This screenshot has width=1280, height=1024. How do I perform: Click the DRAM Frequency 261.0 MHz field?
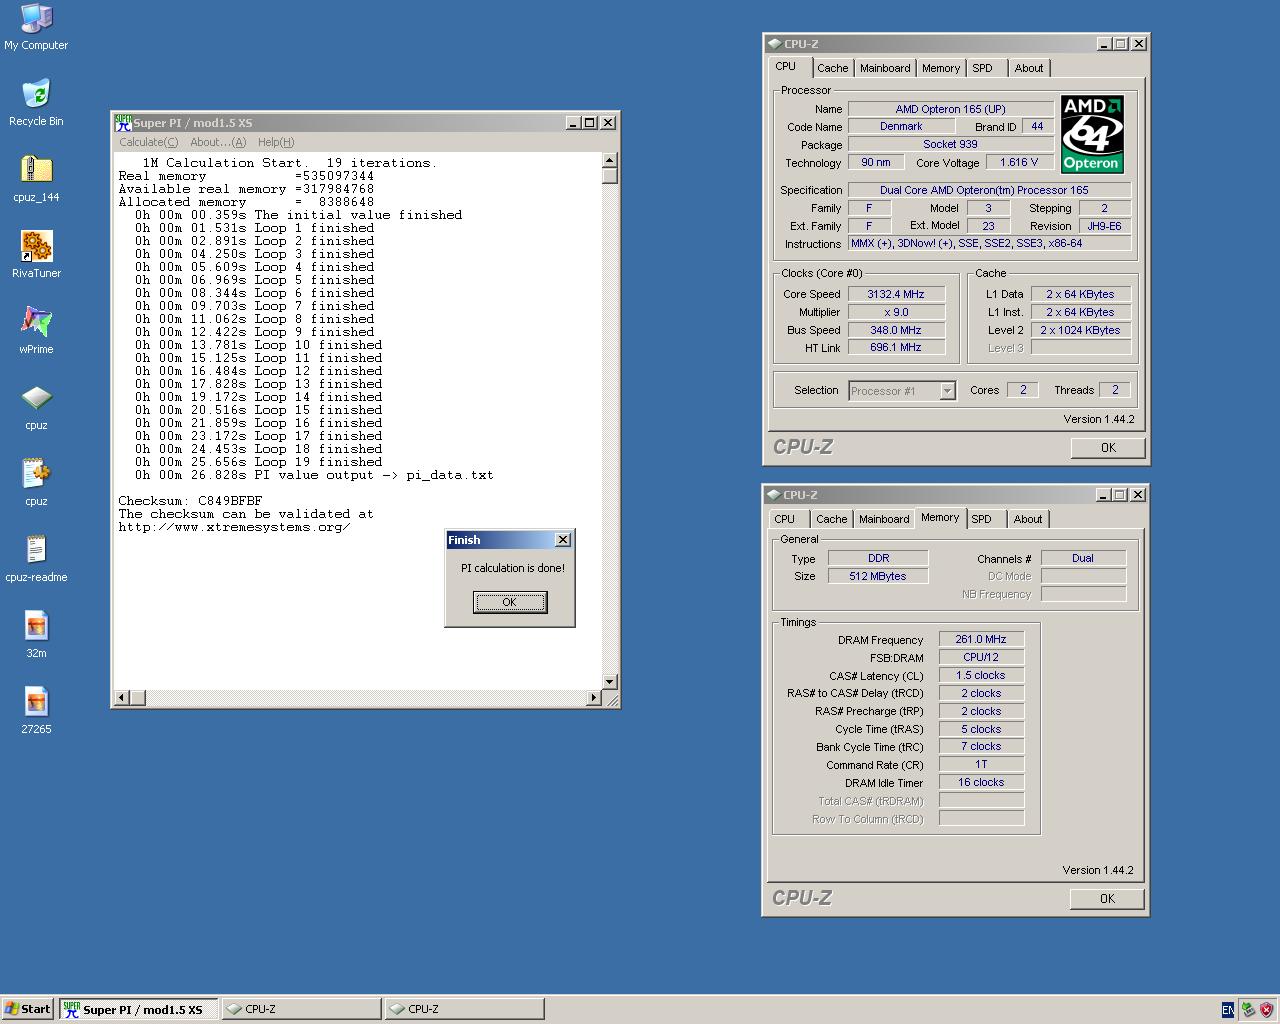tap(981, 639)
